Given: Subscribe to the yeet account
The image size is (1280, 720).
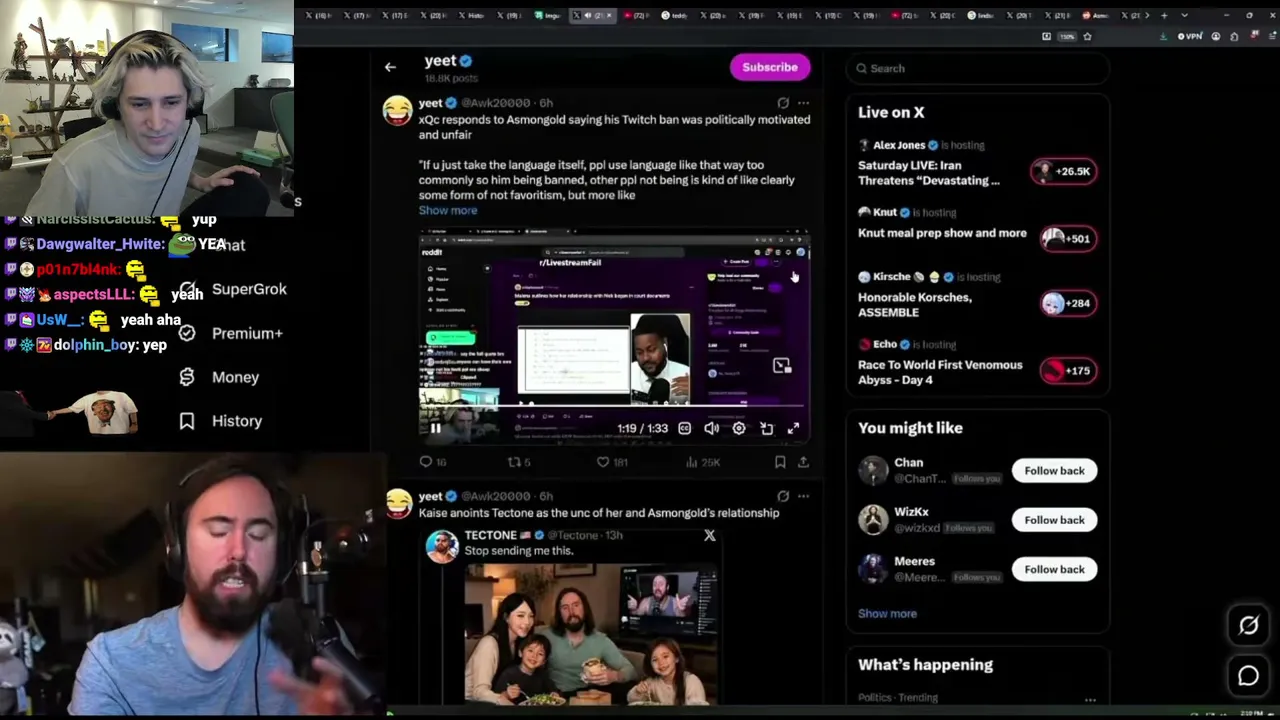Looking at the screenshot, I should (770, 67).
